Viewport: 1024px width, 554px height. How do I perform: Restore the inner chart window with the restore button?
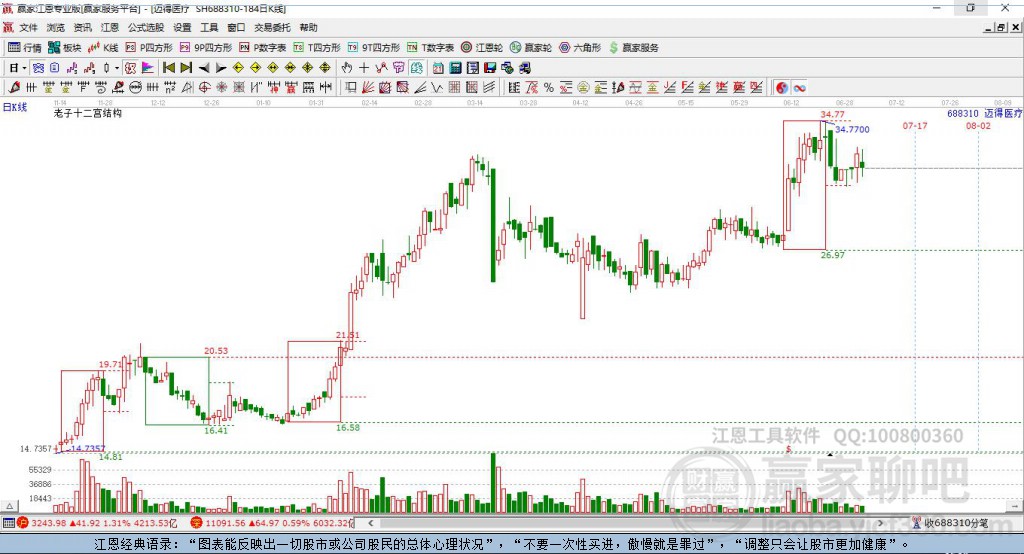coord(1001,27)
